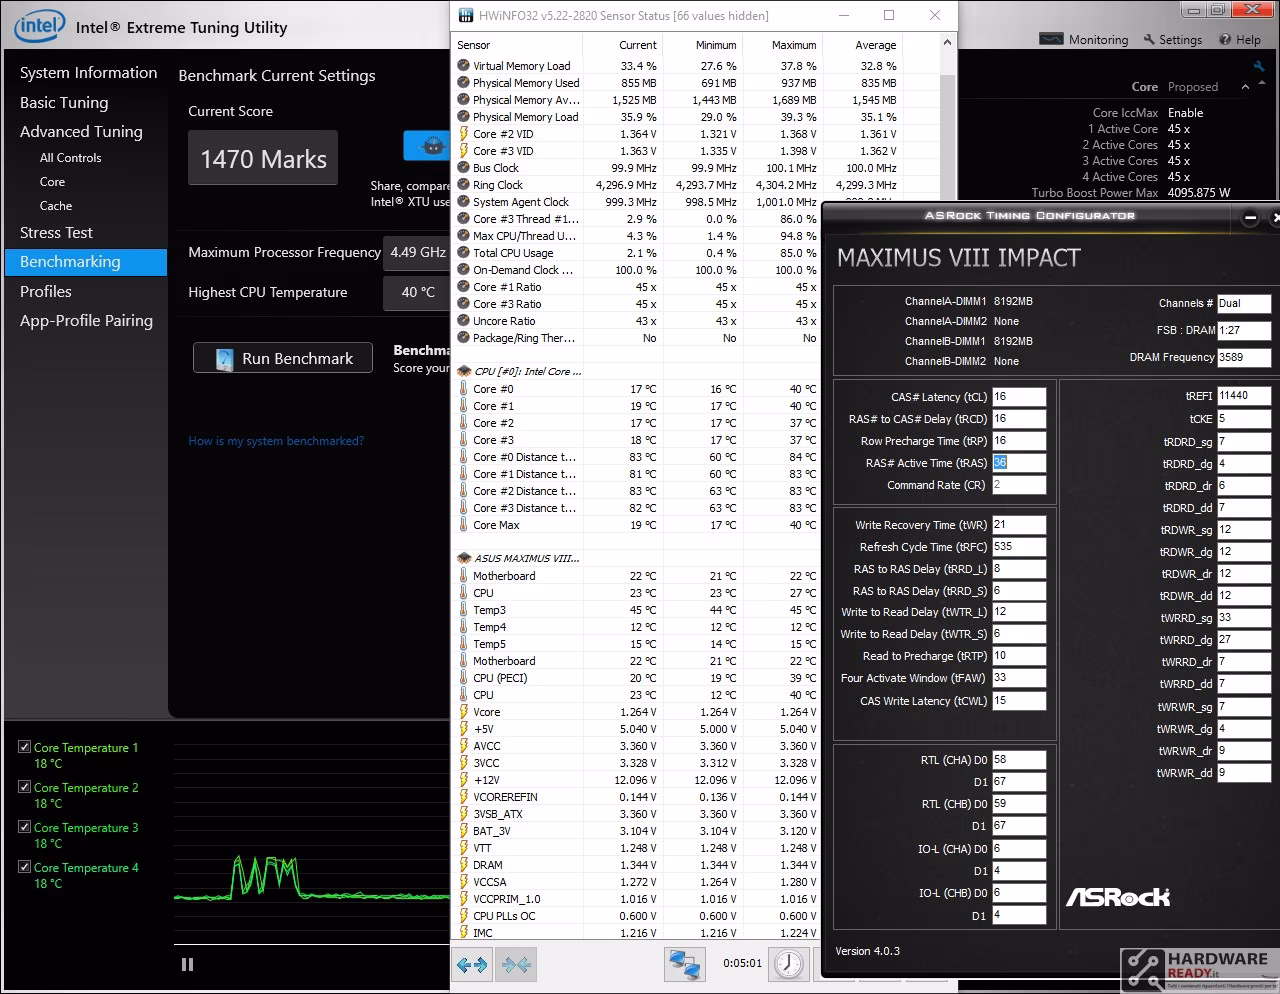Uncheck Core Temperature 1 checkbox

[x=25, y=747]
